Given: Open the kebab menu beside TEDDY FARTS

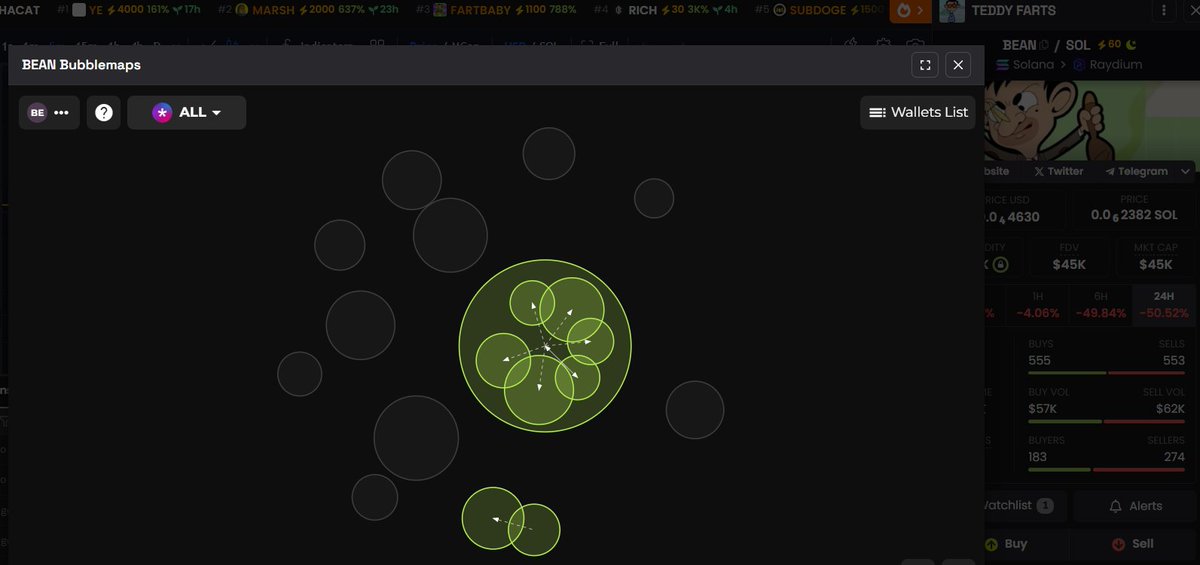Looking at the screenshot, I should [1164, 11].
